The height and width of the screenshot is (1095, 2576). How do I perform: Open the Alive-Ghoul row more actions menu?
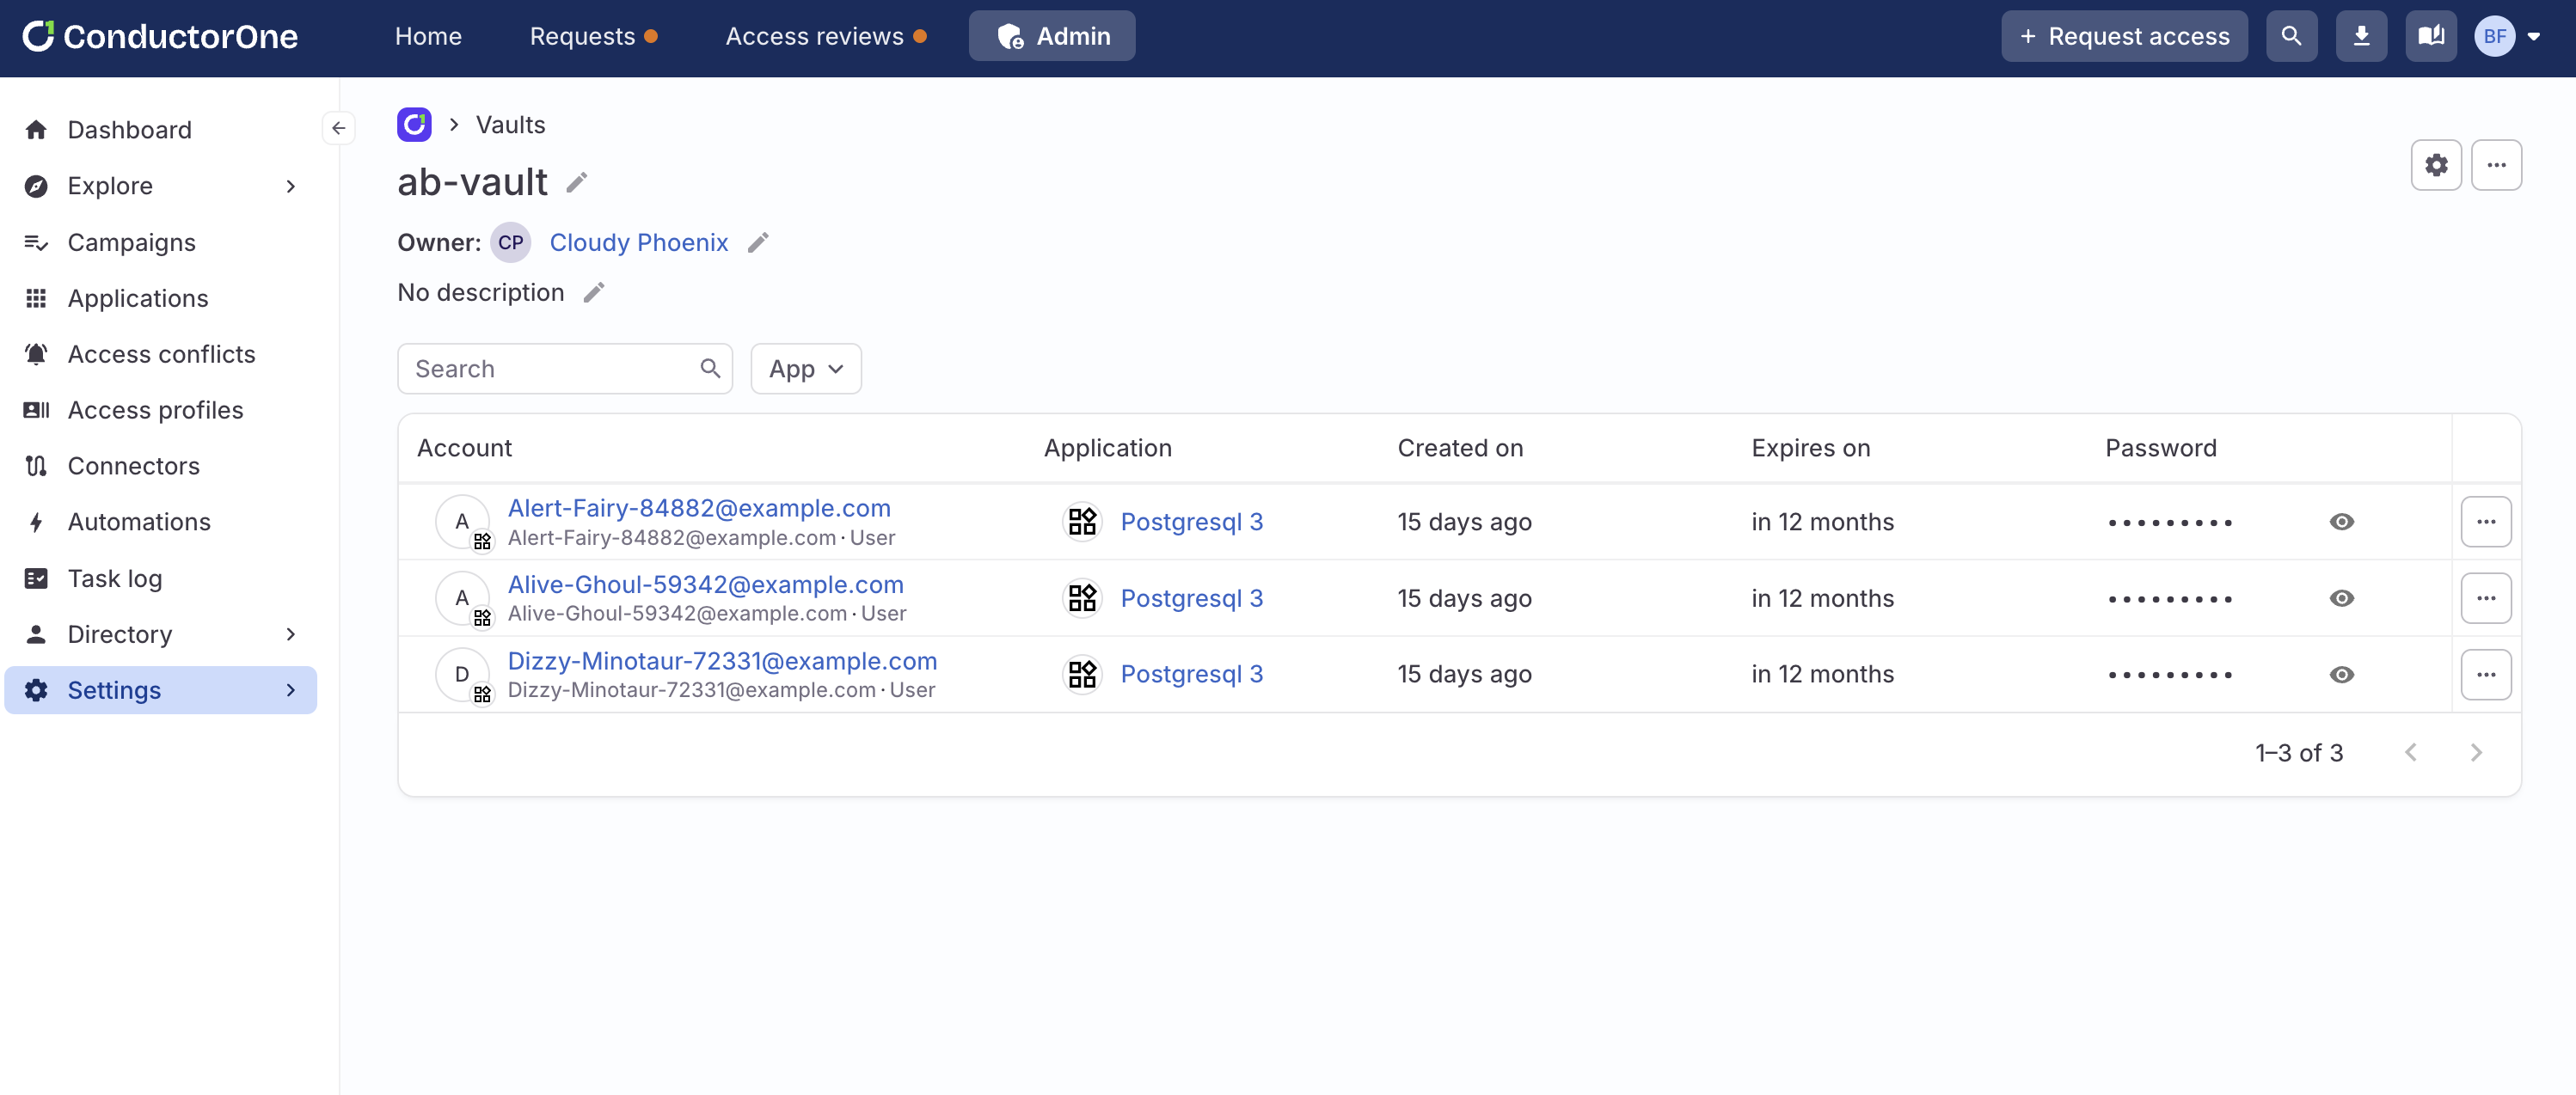[x=2485, y=598]
